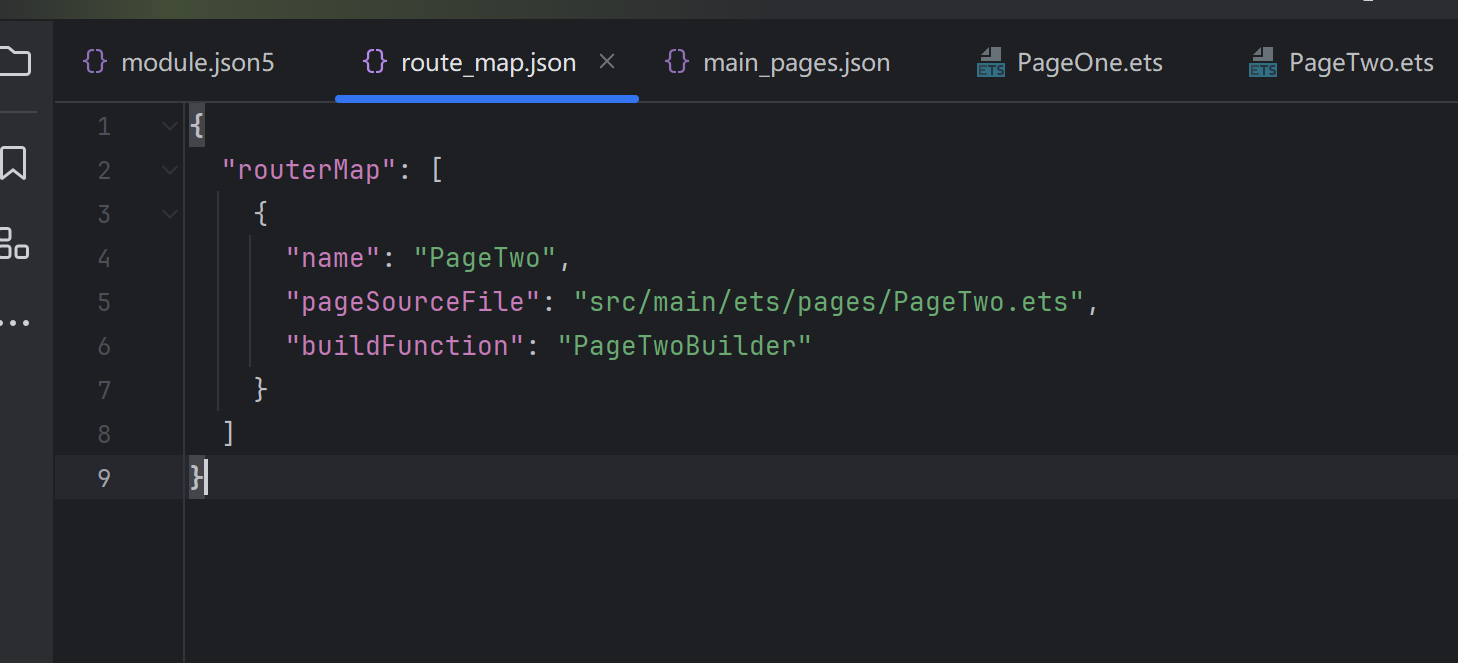
Task: Open the Project folder tool window
Action: (x=15, y=62)
